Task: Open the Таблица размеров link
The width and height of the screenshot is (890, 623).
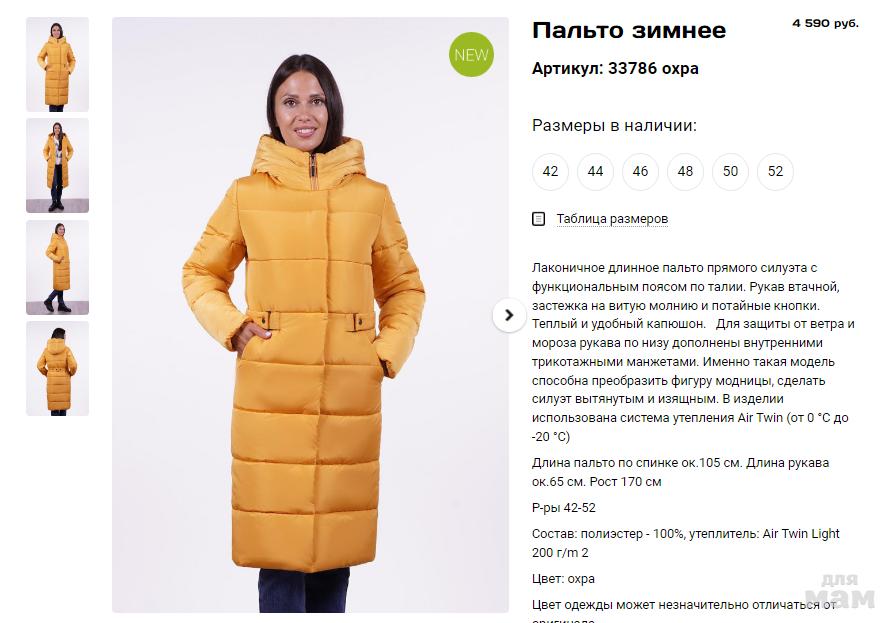Action: coord(612,219)
